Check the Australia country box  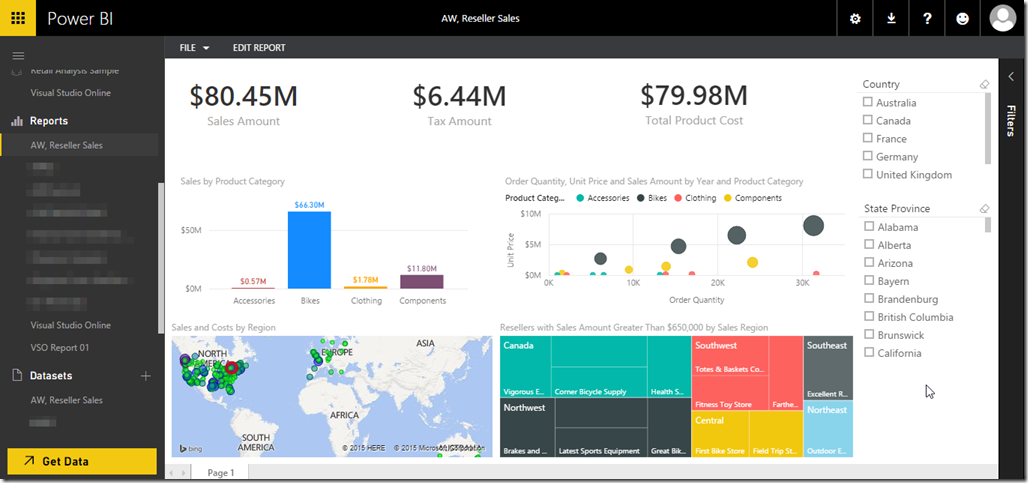[868, 102]
